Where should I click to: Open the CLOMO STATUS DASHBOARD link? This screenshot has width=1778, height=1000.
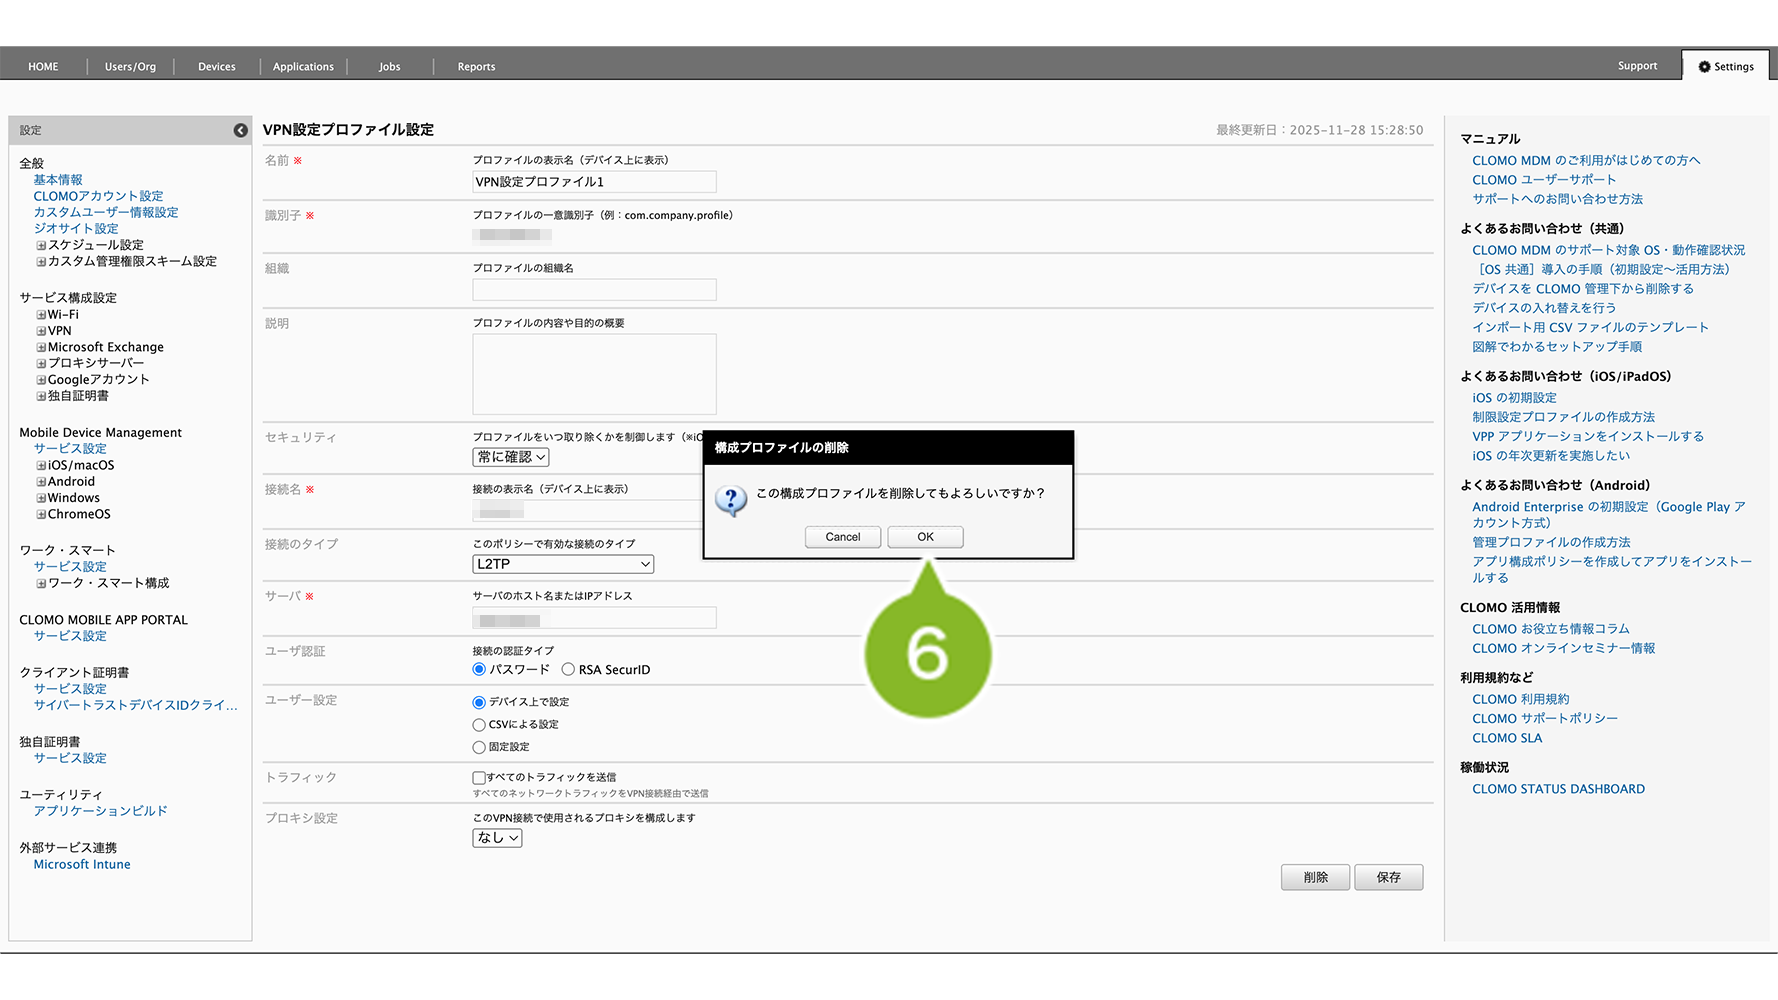(x=1558, y=789)
